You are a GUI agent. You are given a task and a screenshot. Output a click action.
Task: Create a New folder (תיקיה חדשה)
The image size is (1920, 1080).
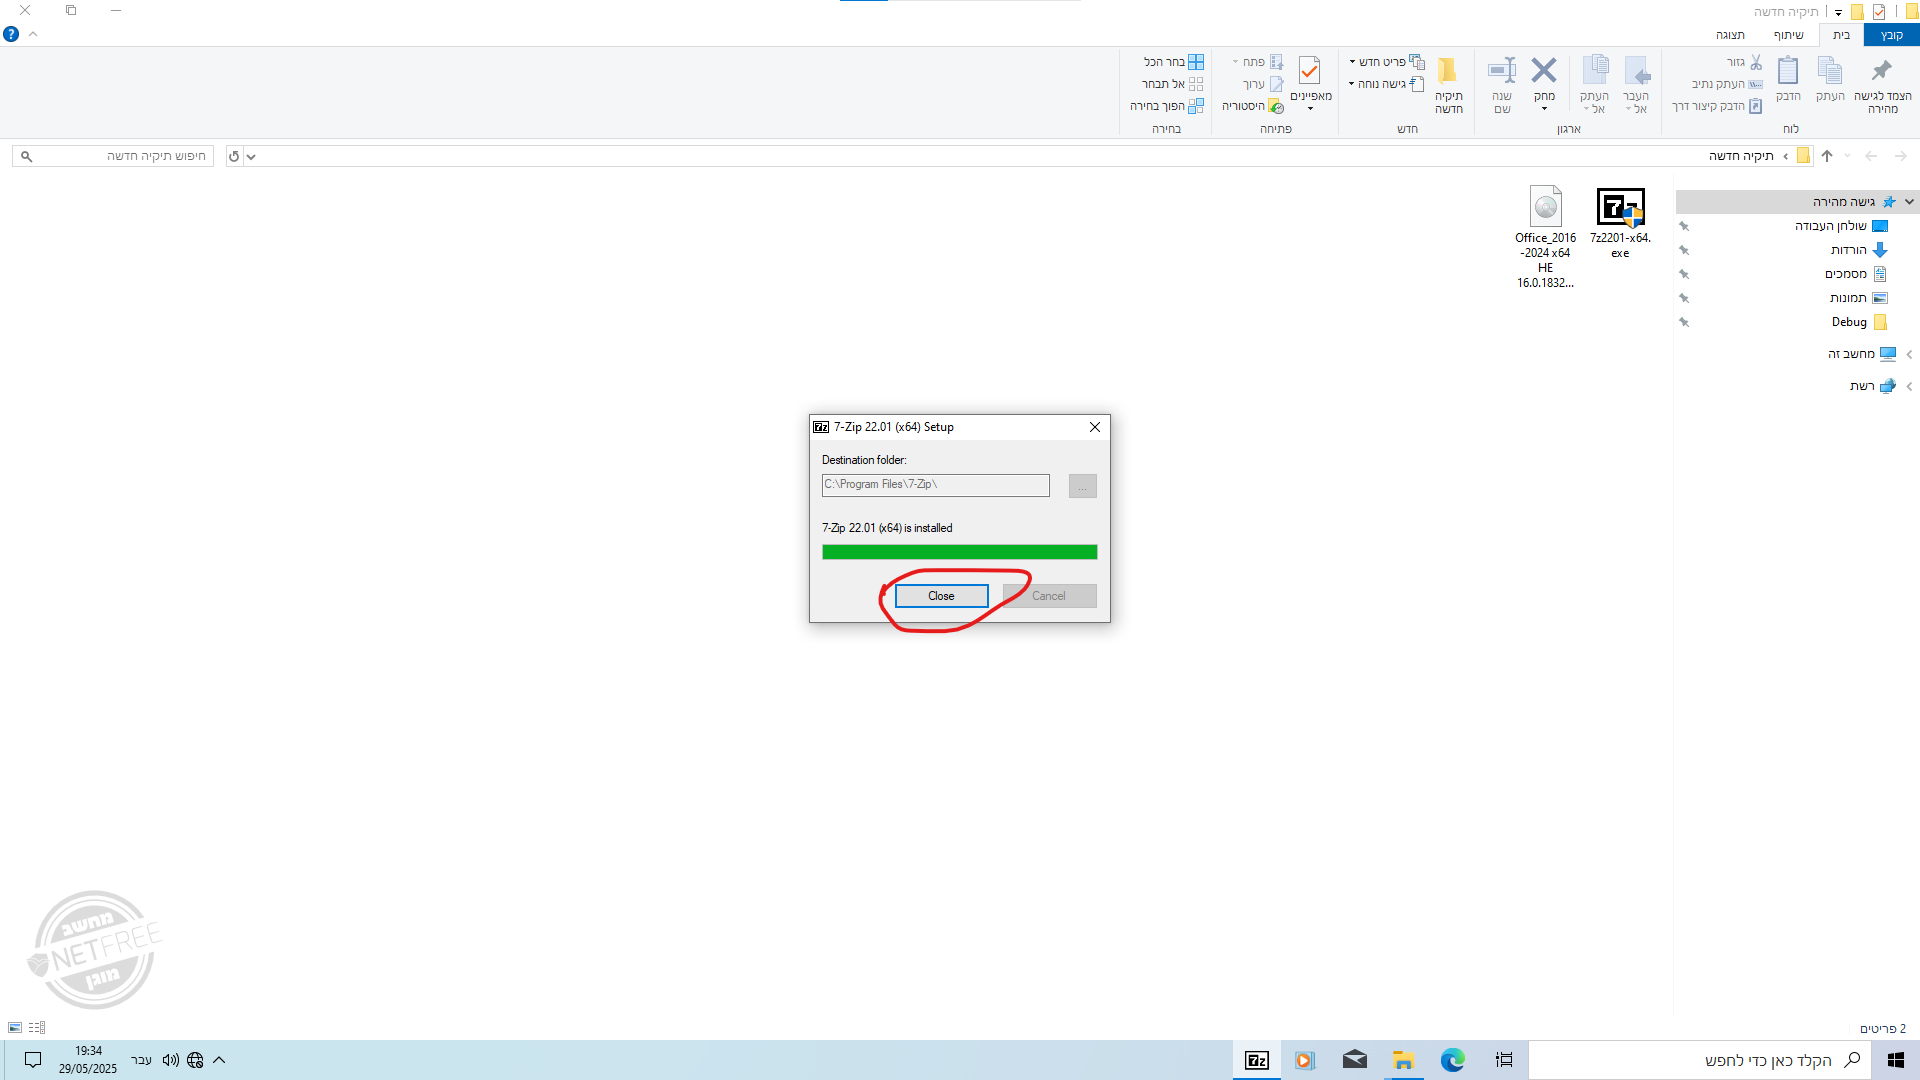(x=1448, y=84)
